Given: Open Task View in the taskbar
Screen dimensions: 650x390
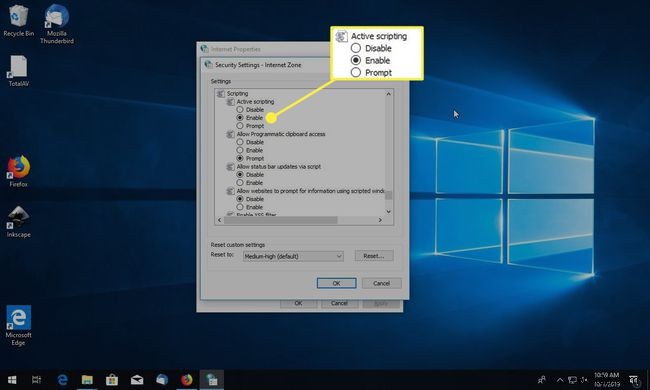Looking at the screenshot, I should 36,380.
